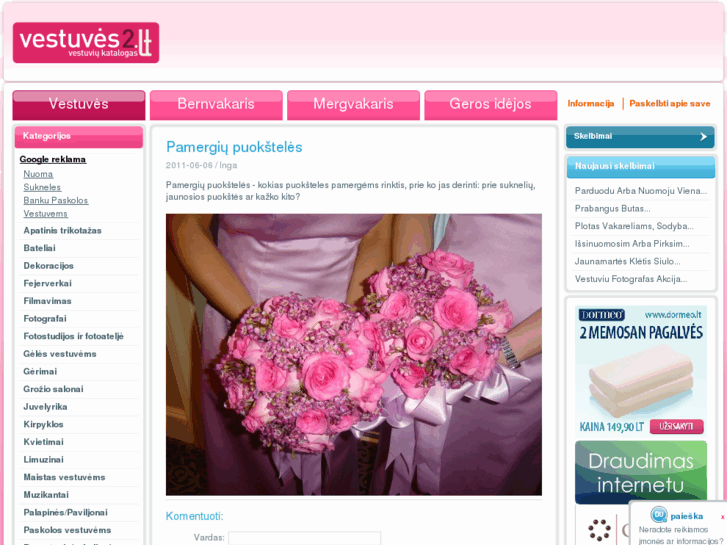Image resolution: width=727 pixels, height=545 pixels.
Task: Open the Geros idėjos tab
Action: 491,105
